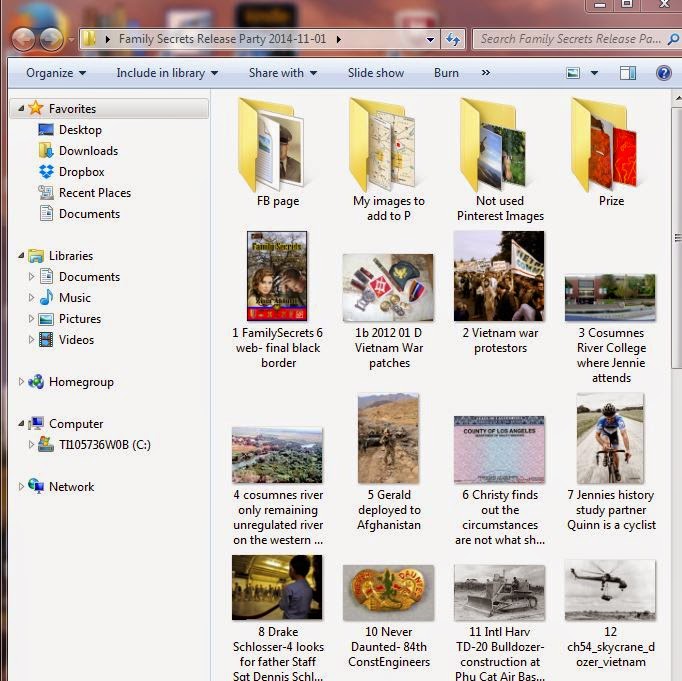Collapse the Favorites section

pyautogui.click(x=21, y=108)
